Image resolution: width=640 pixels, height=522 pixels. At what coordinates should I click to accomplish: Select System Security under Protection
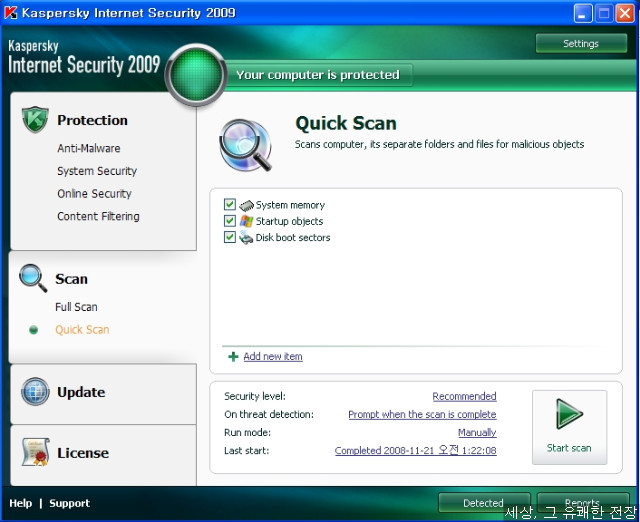pos(97,171)
